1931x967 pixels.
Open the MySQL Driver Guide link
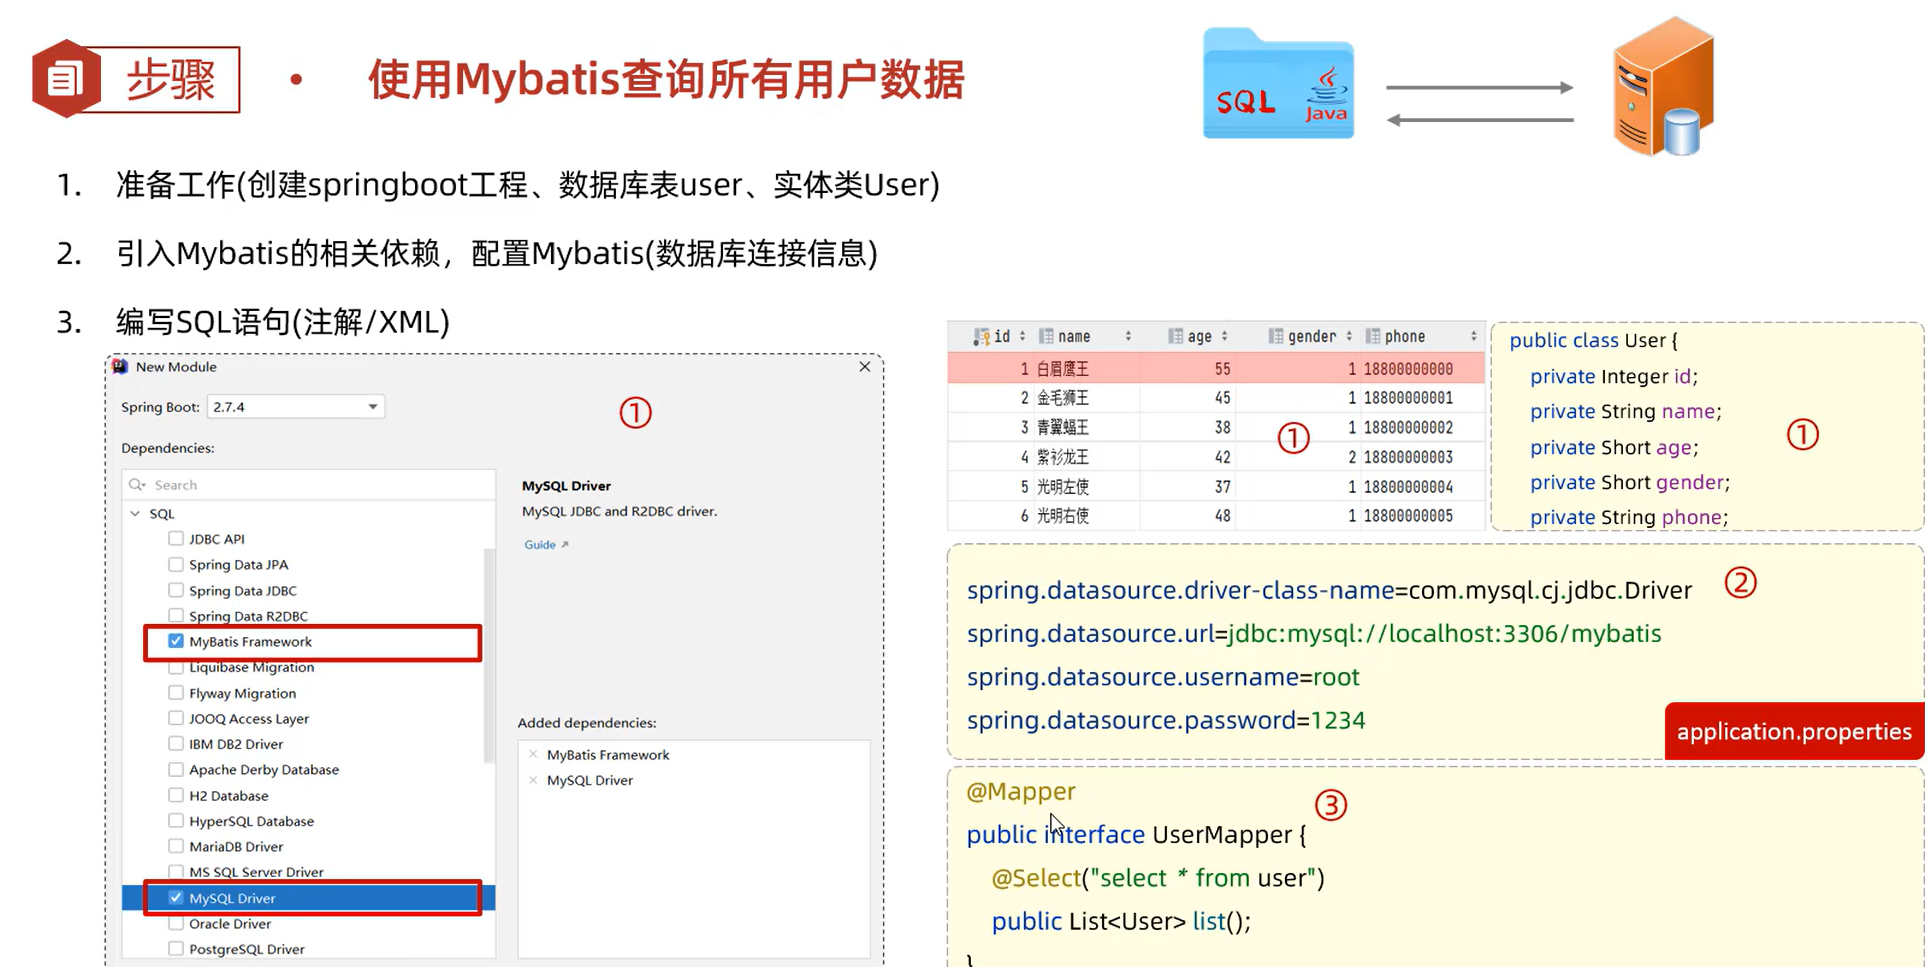click(538, 544)
